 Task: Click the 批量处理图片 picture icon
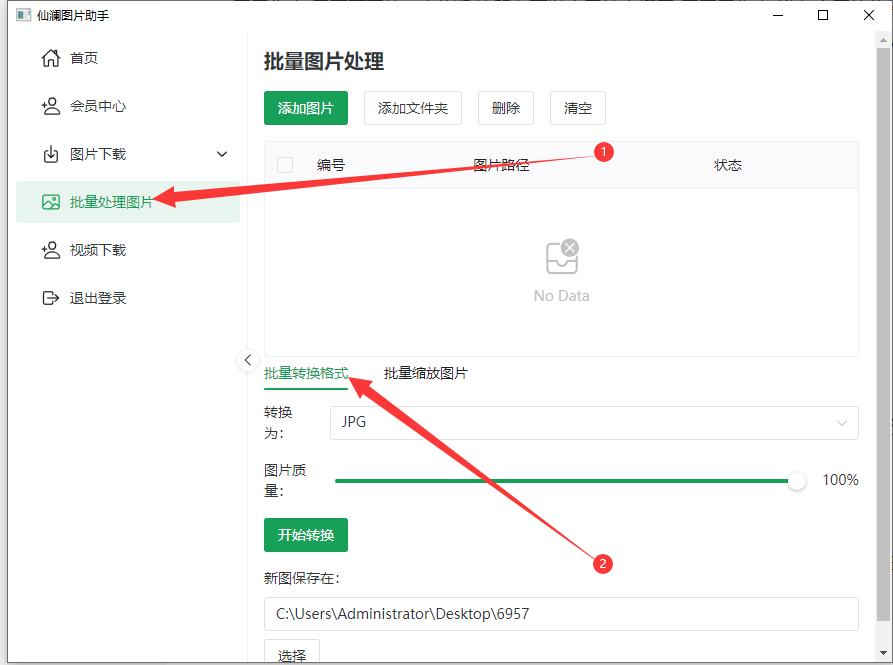[51, 202]
